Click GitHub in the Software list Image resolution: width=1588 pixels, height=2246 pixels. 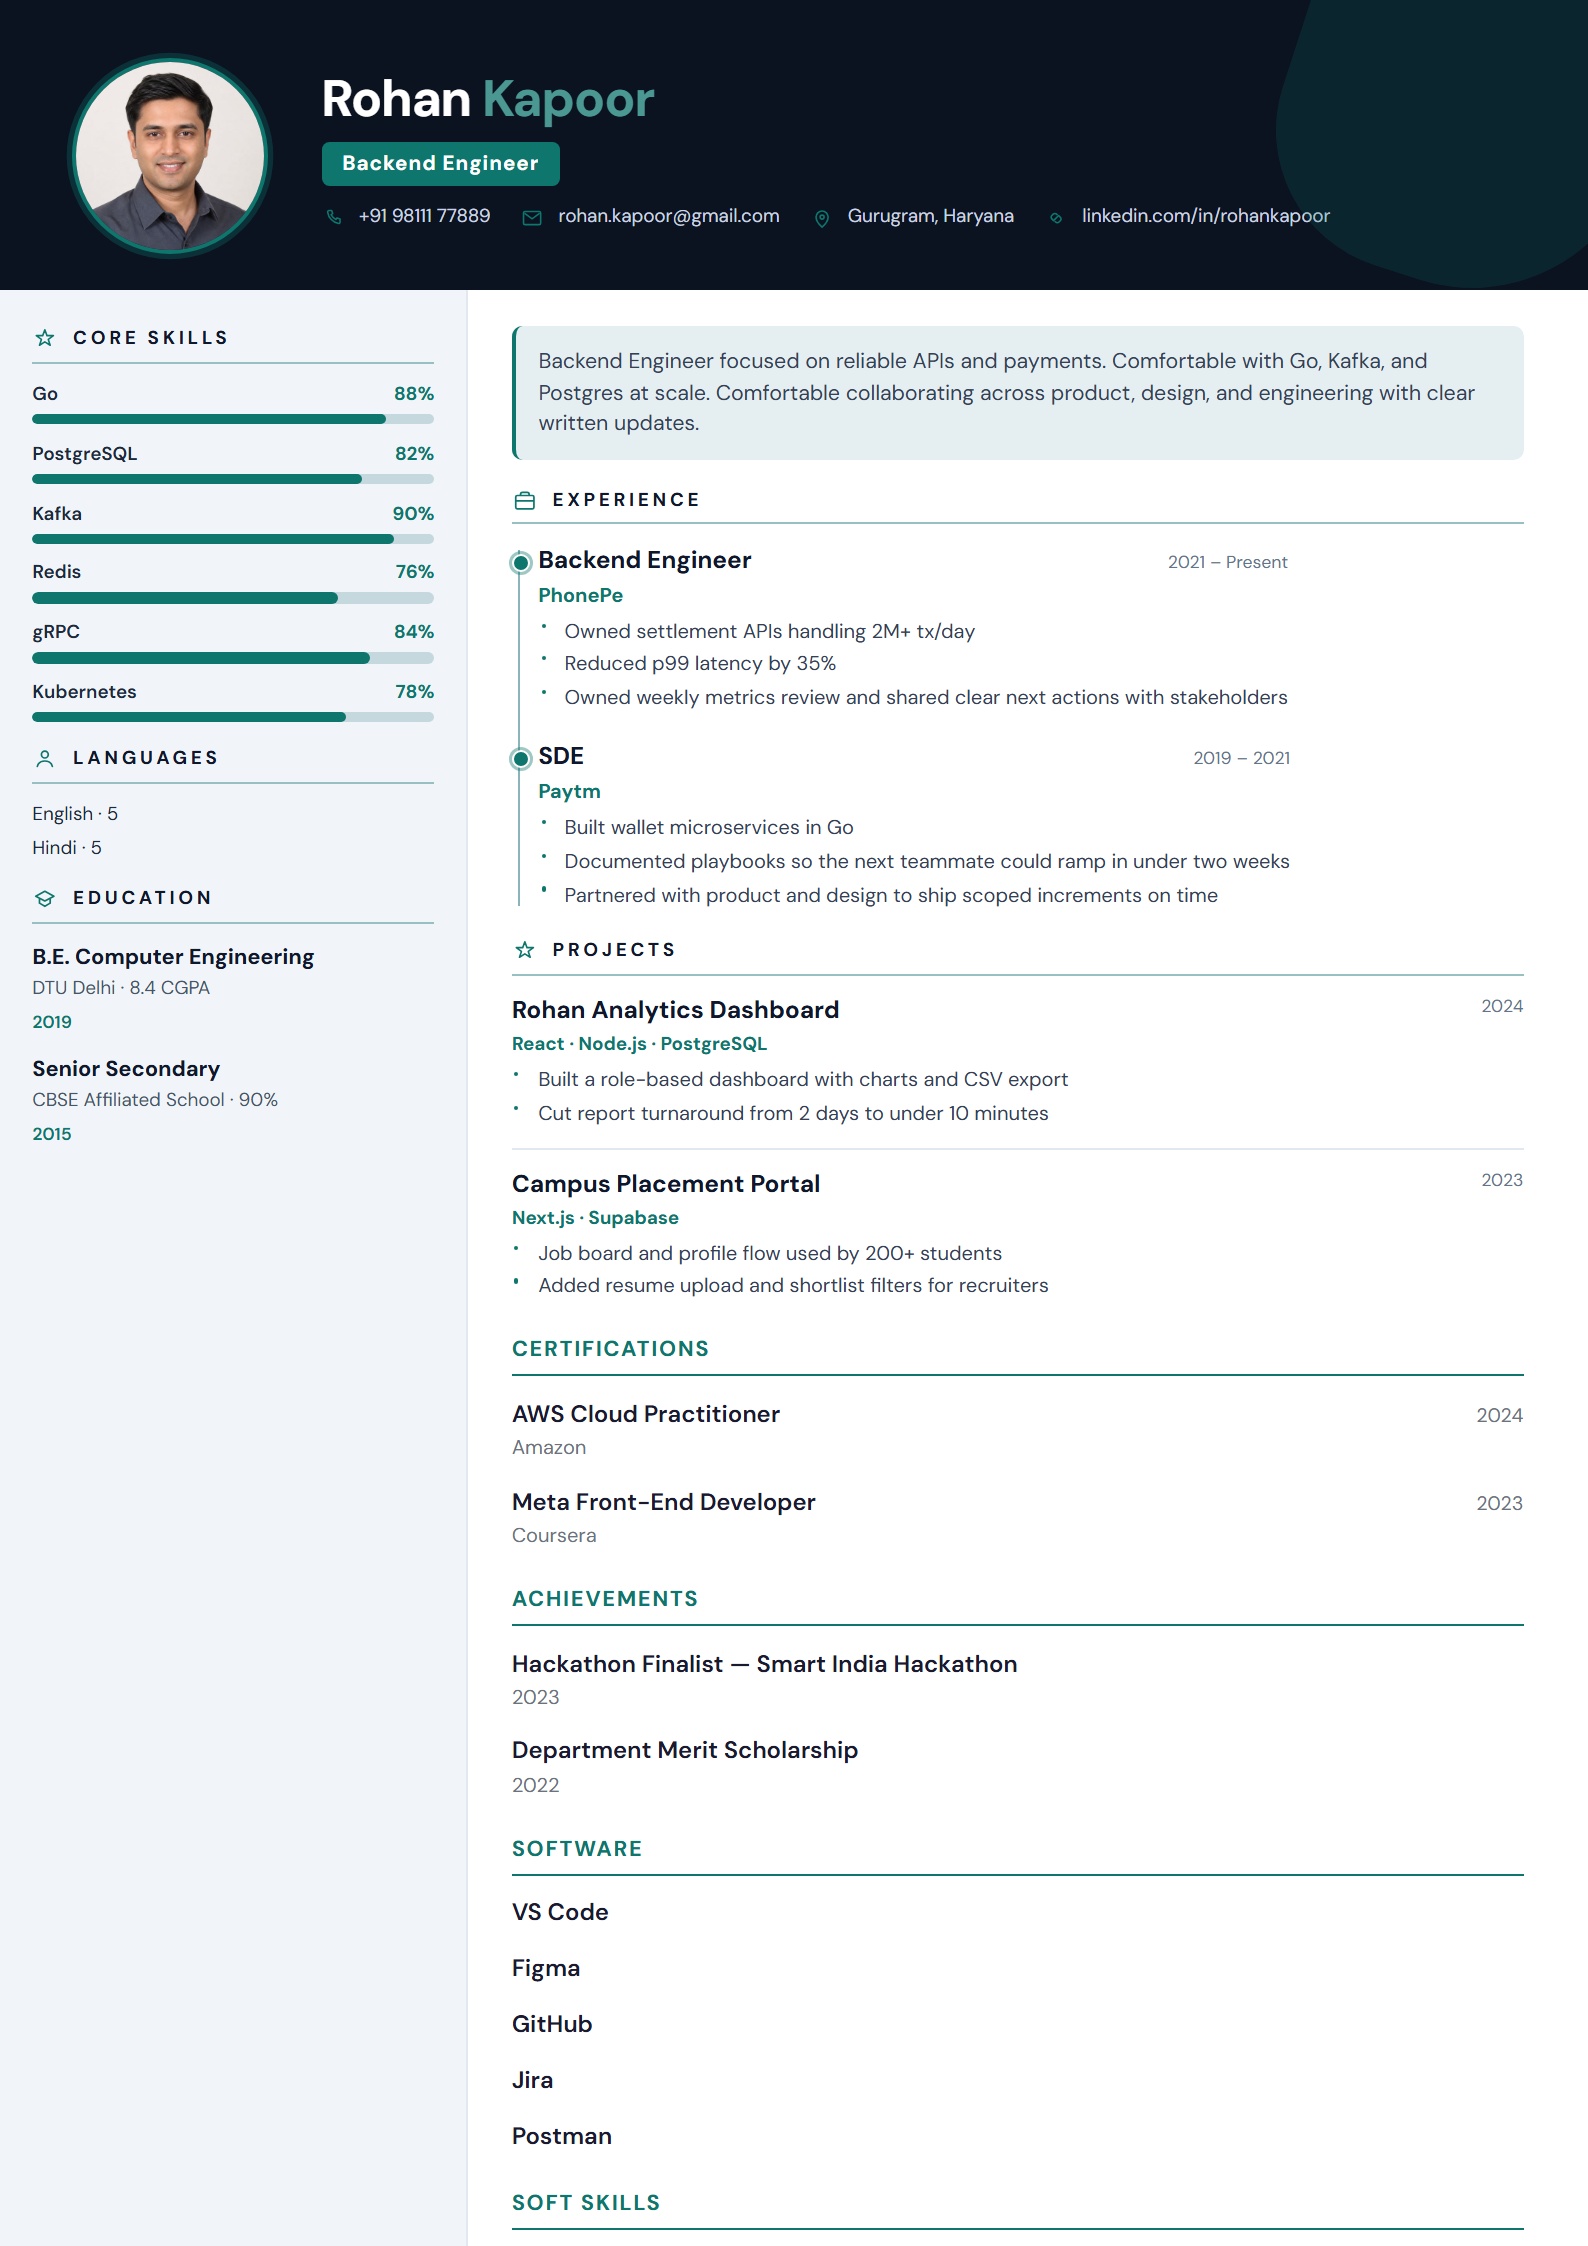(x=552, y=2024)
